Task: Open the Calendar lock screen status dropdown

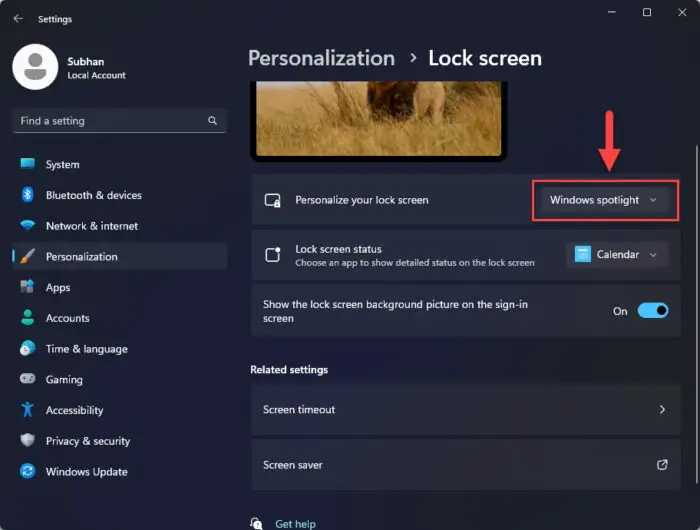Action: (617, 255)
